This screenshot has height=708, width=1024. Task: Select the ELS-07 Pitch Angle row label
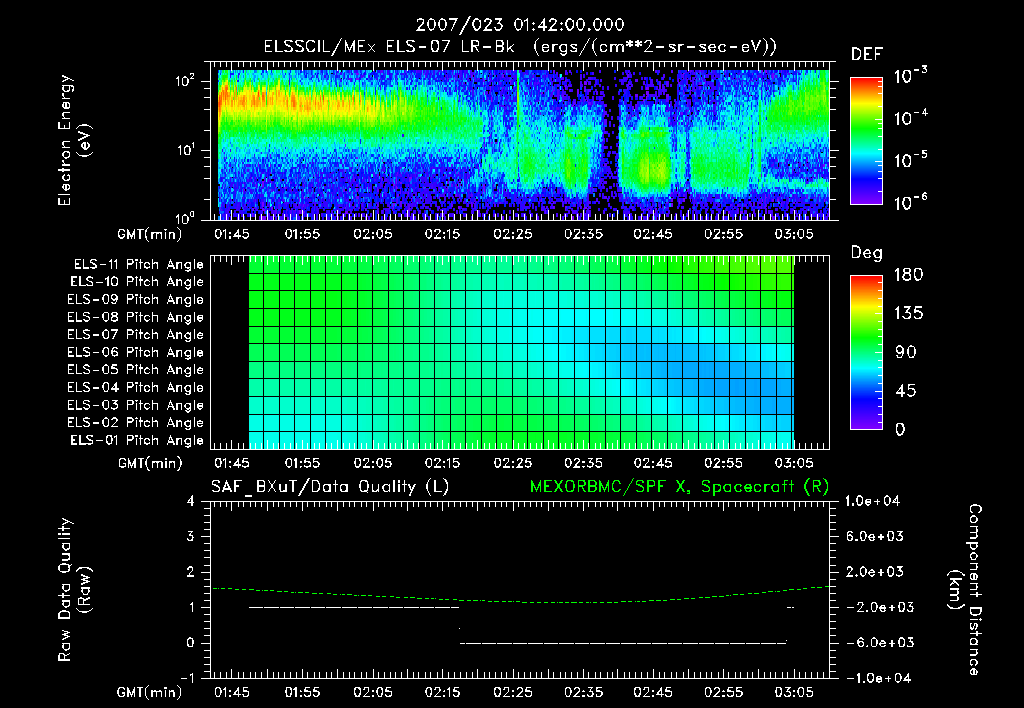(135, 334)
